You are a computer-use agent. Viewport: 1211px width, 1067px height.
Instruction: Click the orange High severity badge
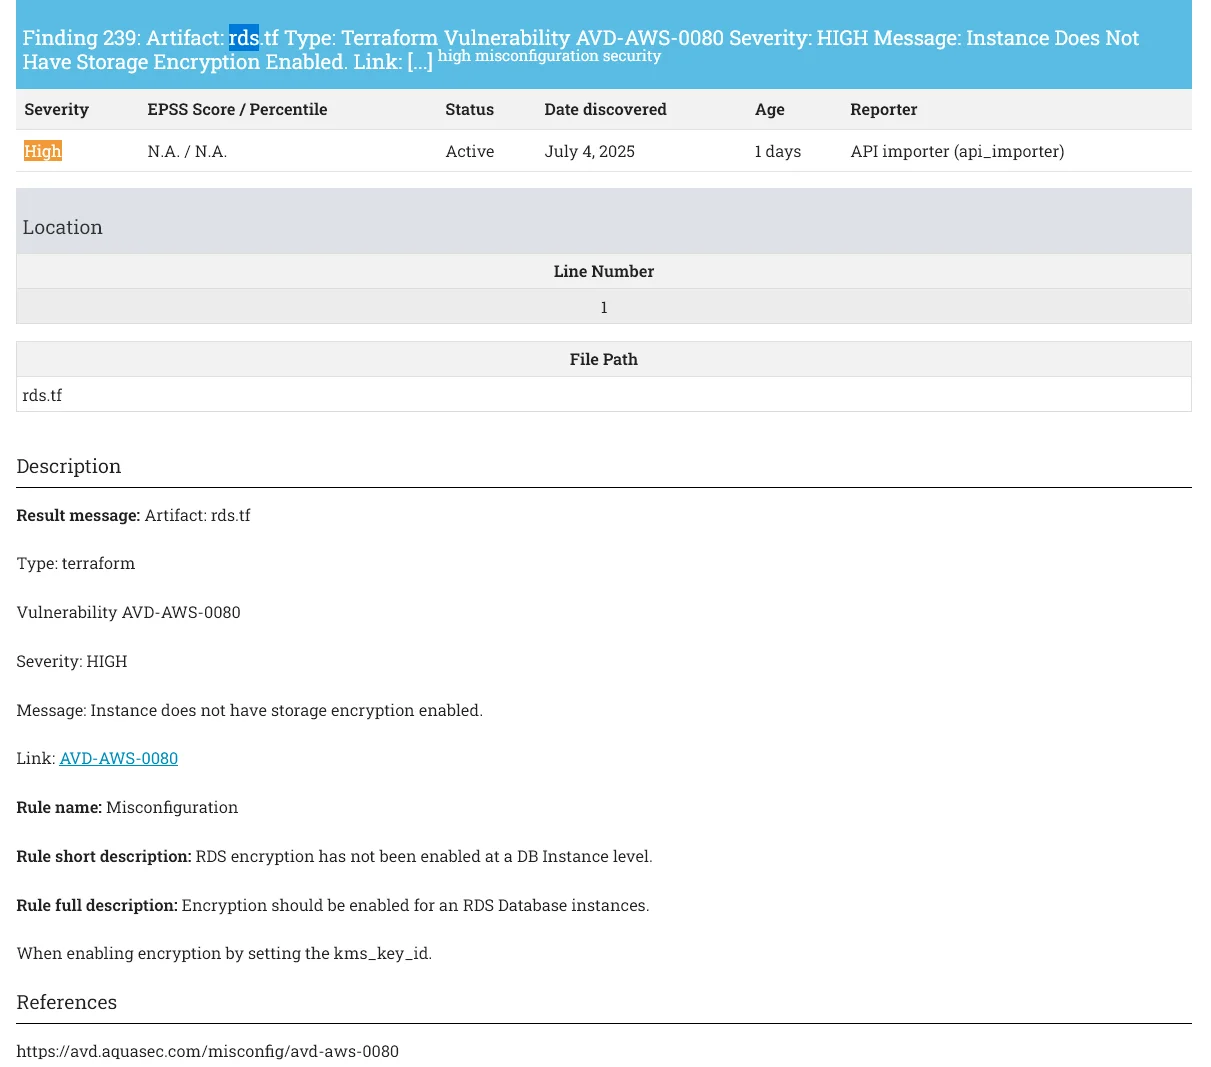(43, 151)
